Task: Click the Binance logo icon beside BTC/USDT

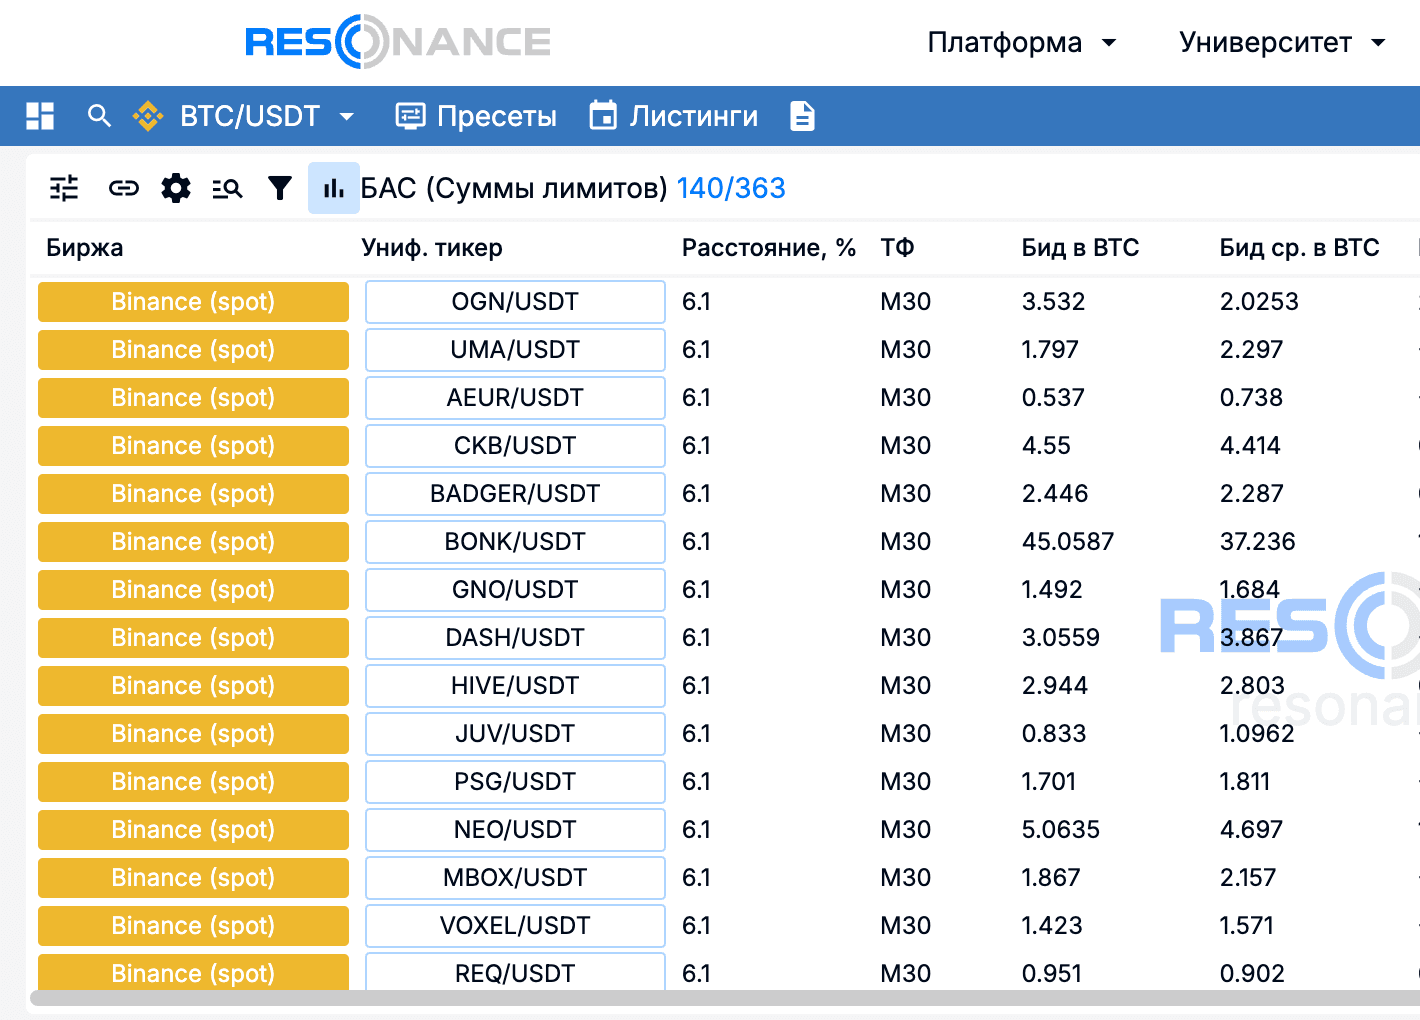Action: click(148, 116)
